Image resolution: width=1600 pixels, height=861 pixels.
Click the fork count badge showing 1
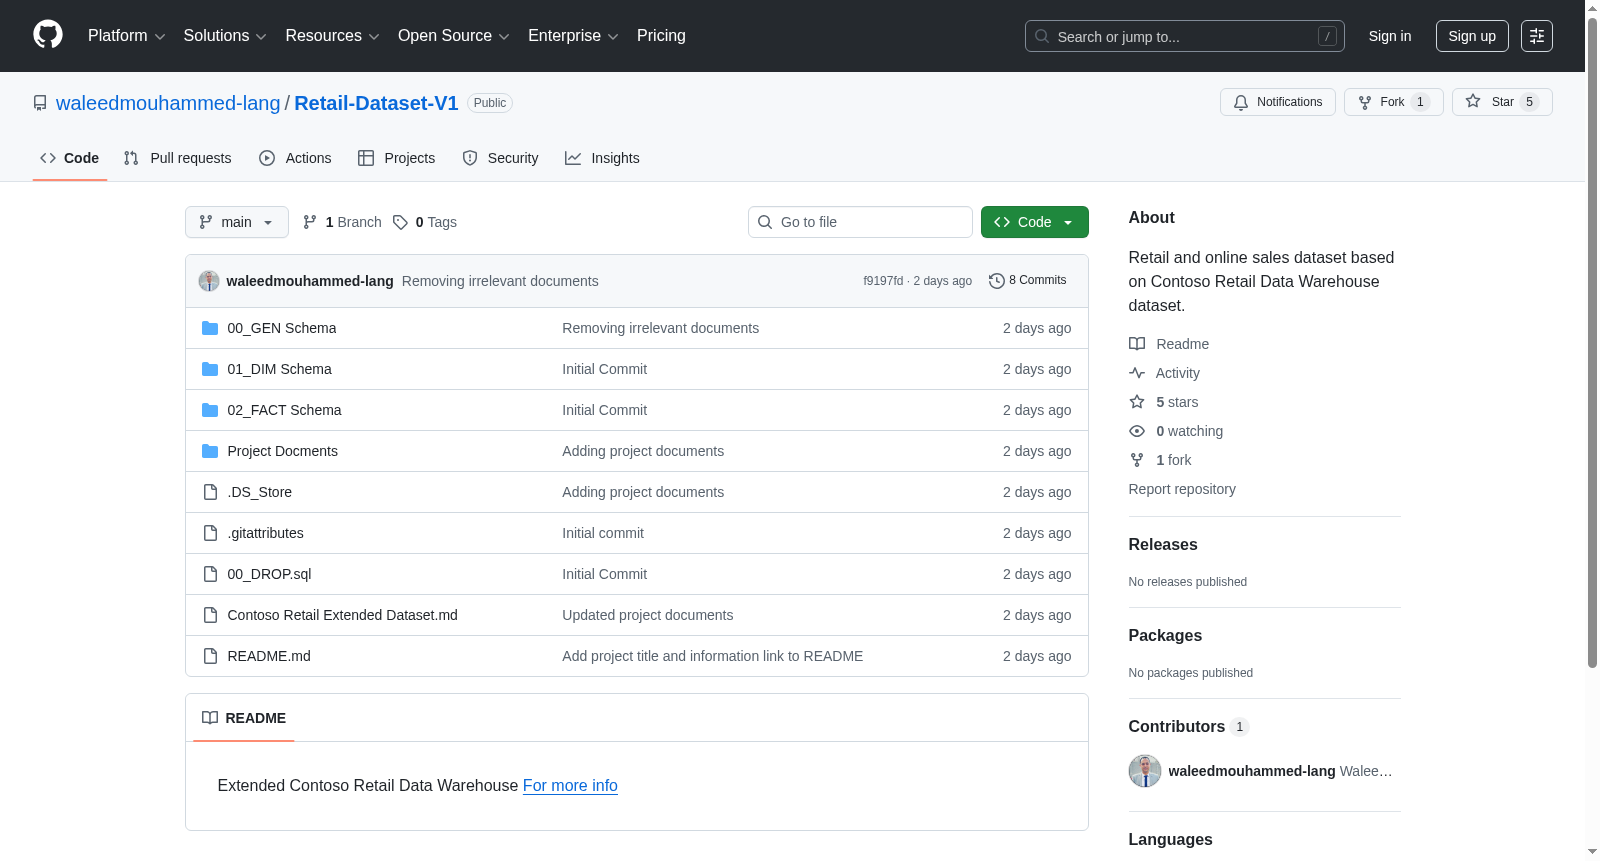coord(1420,102)
